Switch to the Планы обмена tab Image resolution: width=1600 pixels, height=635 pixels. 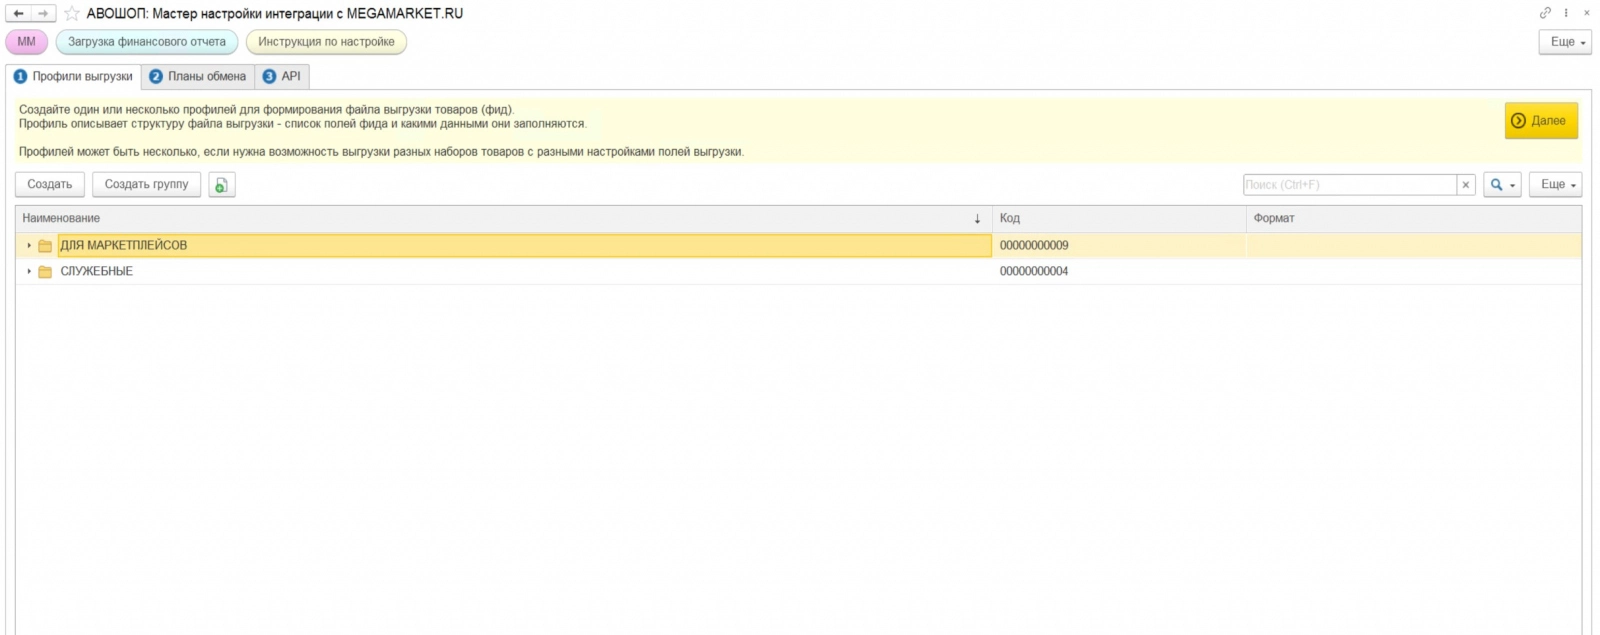click(x=198, y=77)
